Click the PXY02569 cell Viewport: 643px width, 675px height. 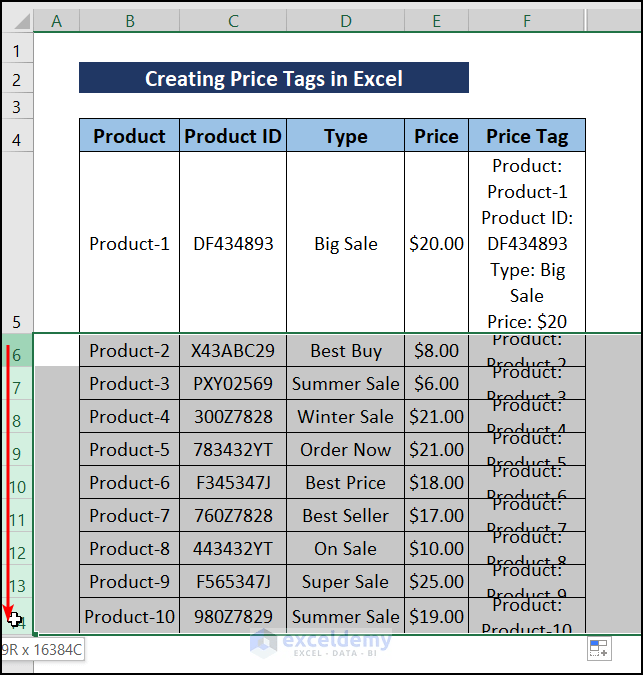pyautogui.click(x=233, y=383)
